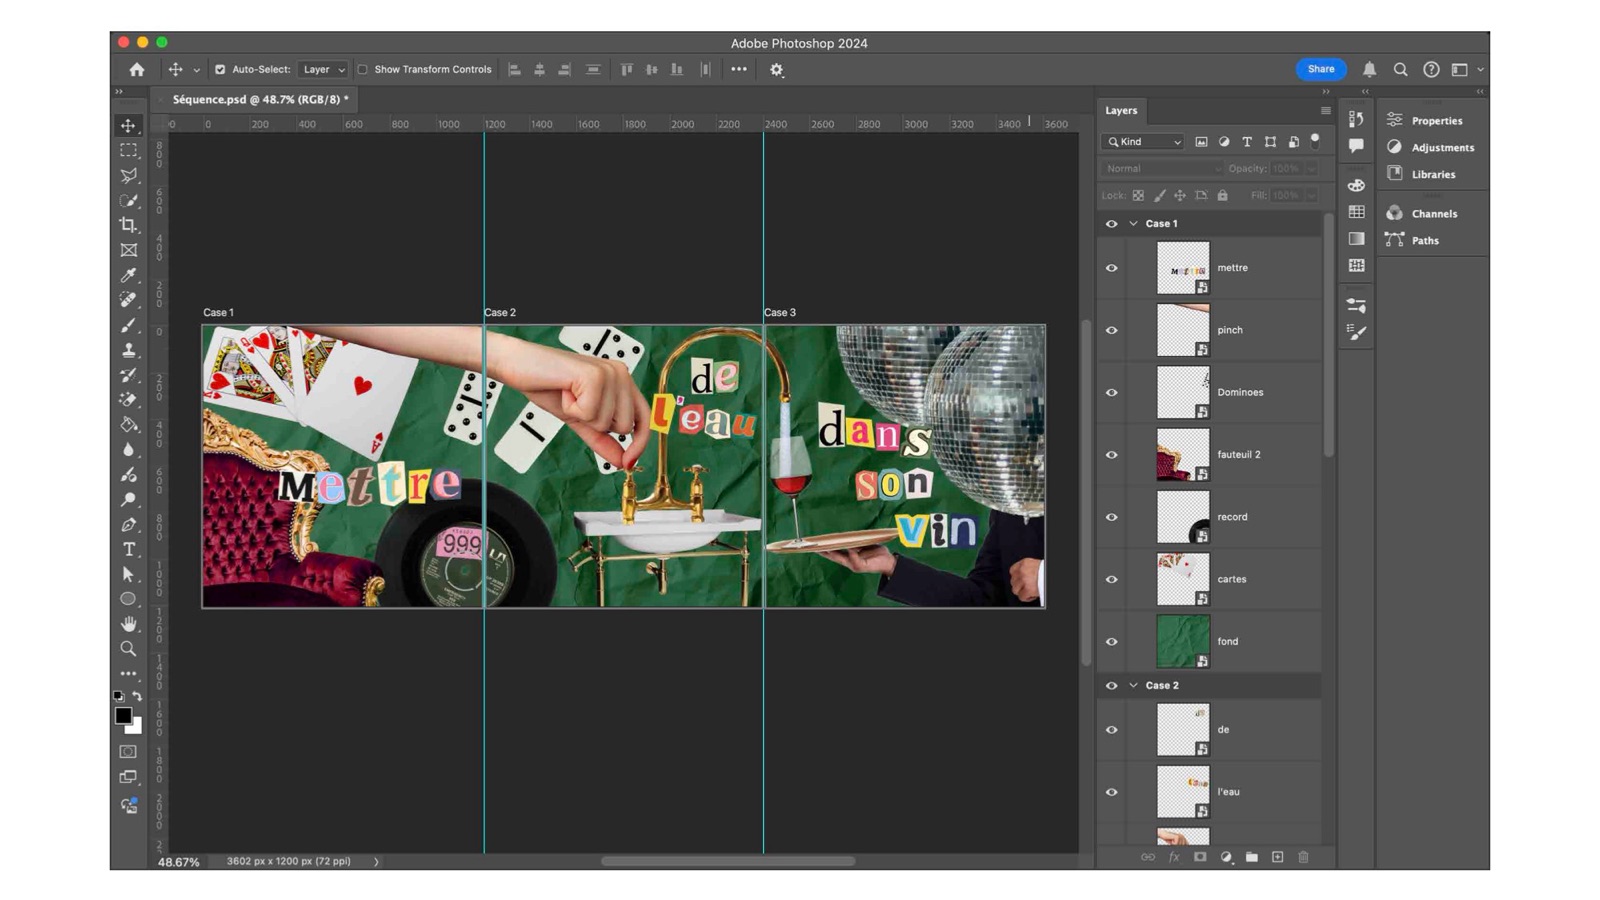Toggle visibility of the record layer
This screenshot has height=900, width=1600.
[x=1111, y=517]
